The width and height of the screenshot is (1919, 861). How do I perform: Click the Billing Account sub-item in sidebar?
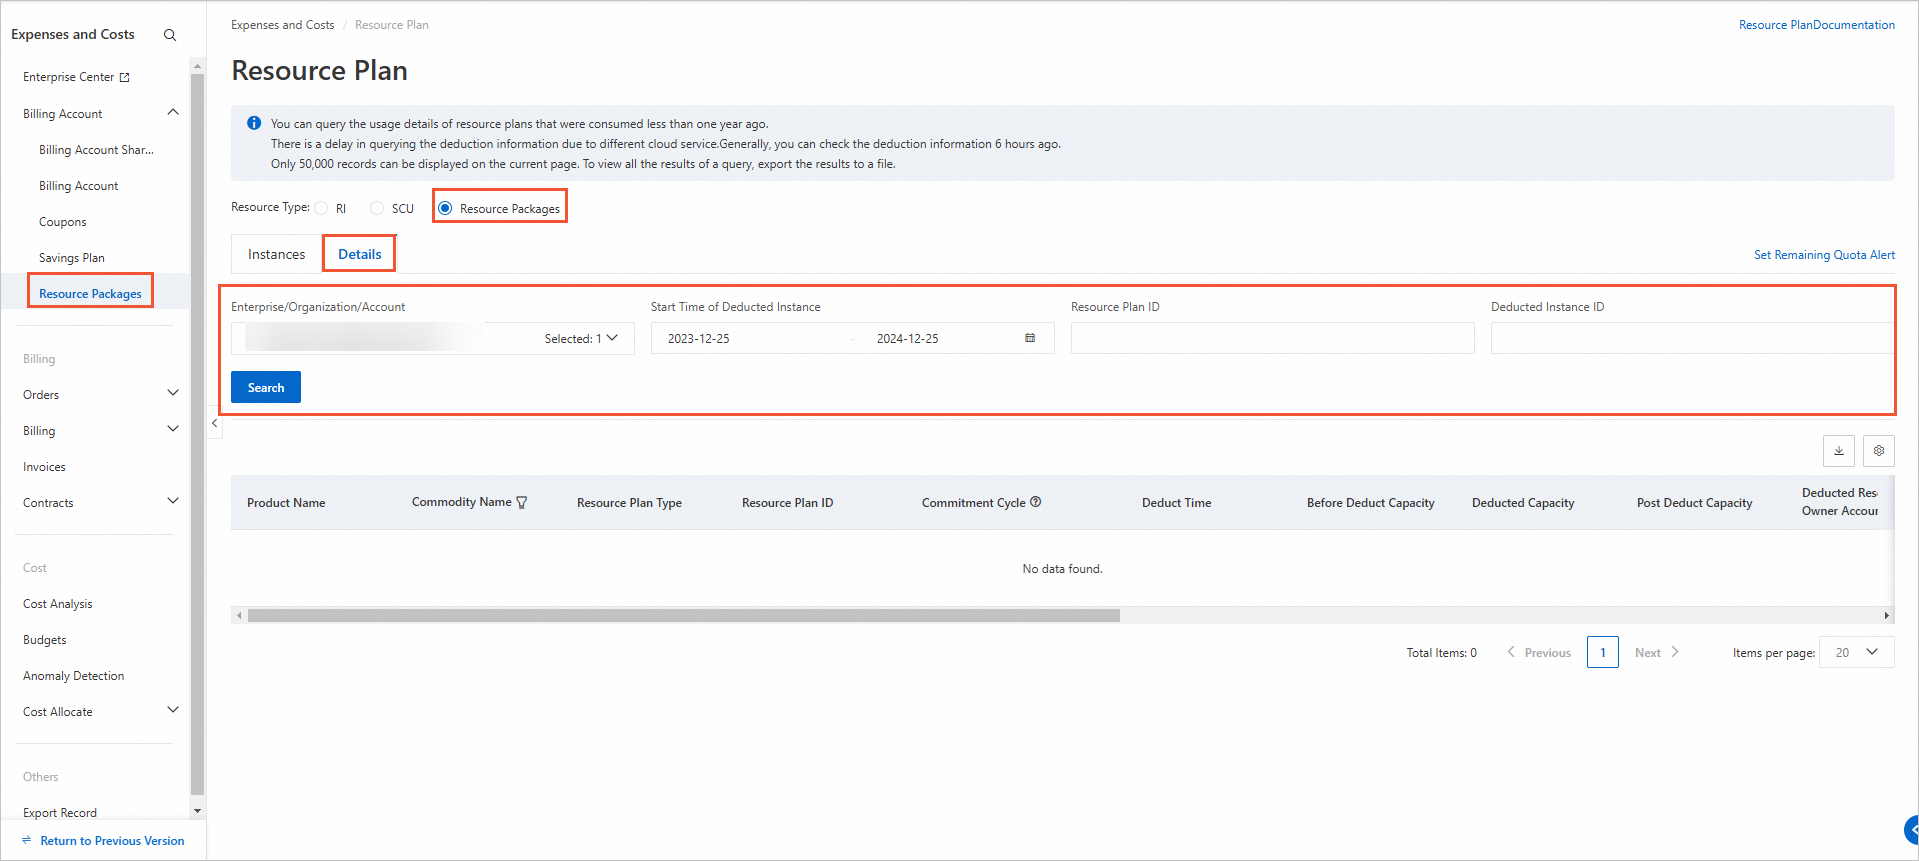point(78,186)
